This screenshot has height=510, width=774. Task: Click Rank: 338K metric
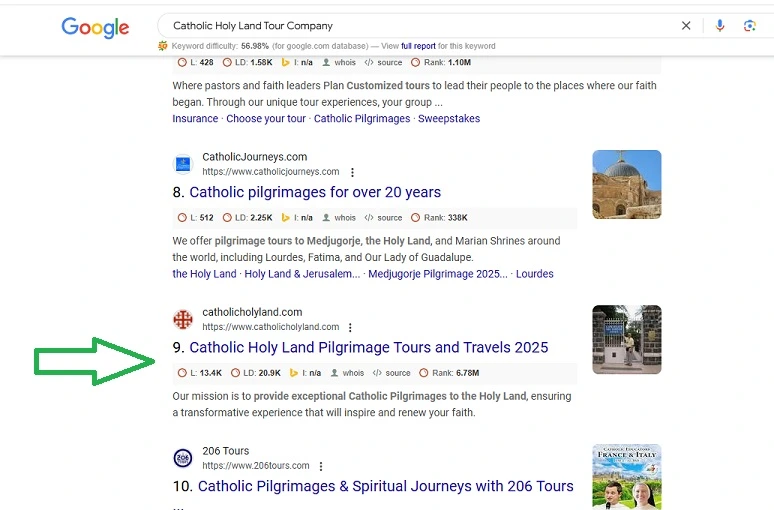coord(439,218)
